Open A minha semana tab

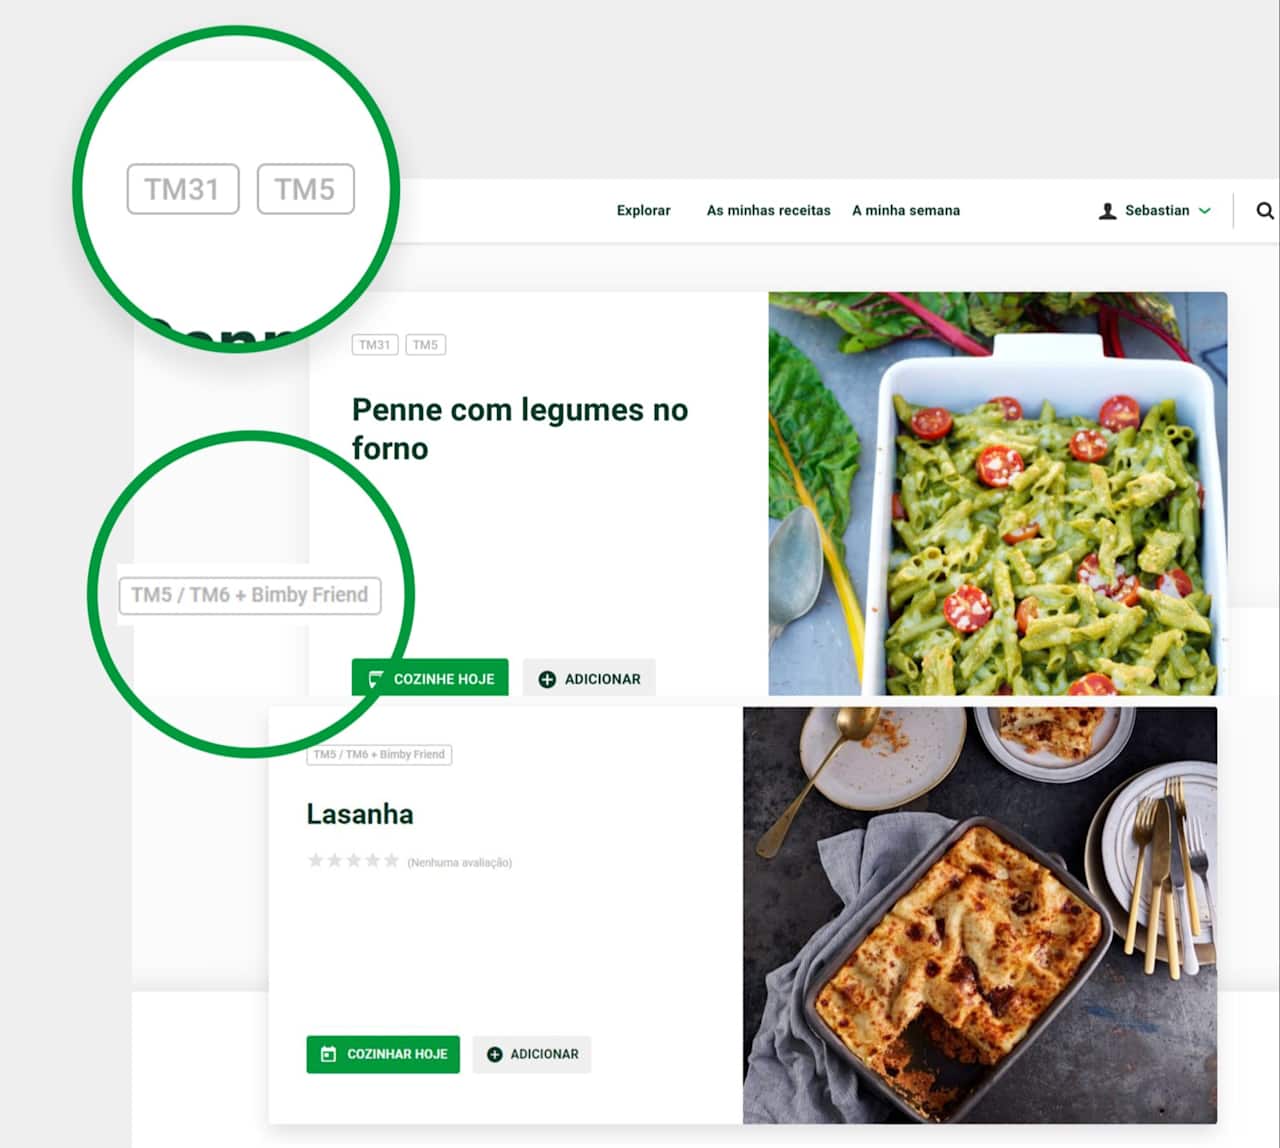(906, 211)
